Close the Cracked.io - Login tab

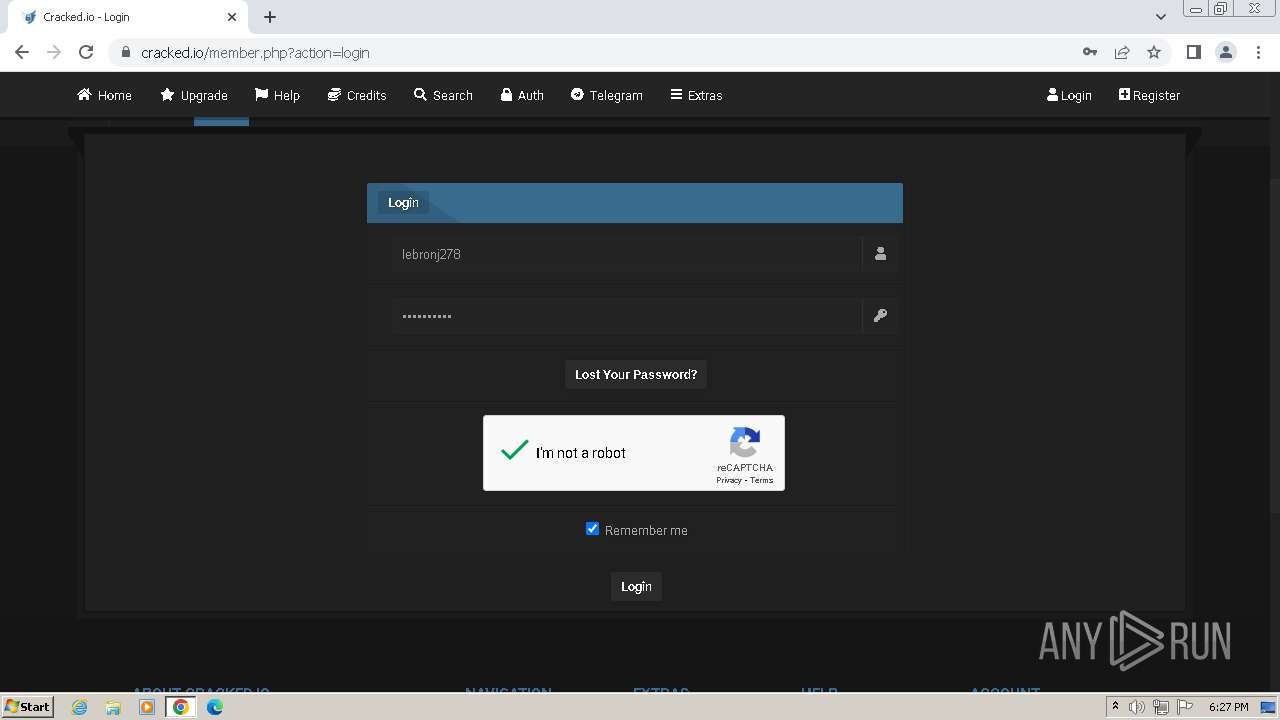pos(231,17)
